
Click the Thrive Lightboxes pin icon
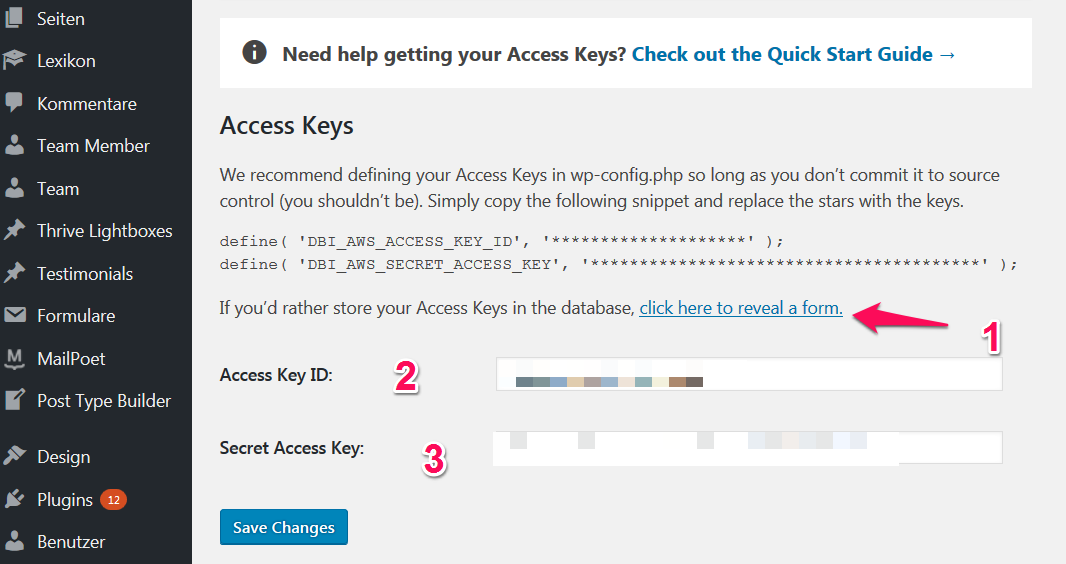pyautogui.click(x=14, y=230)
